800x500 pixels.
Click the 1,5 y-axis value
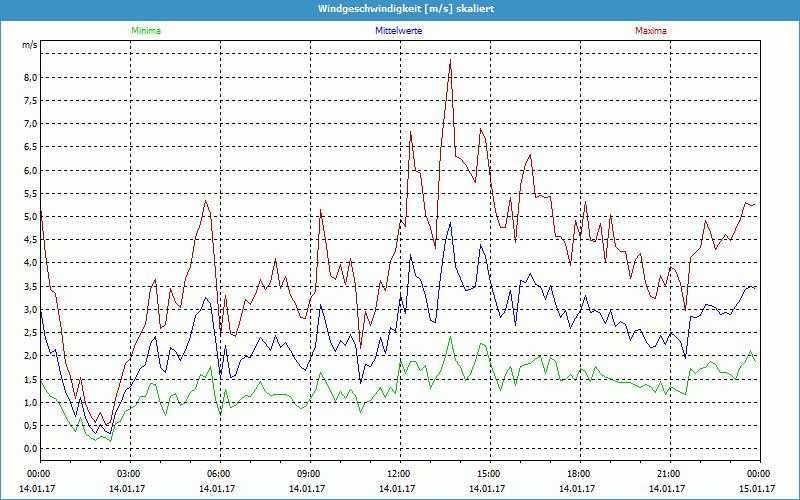[x=31, y=379]
